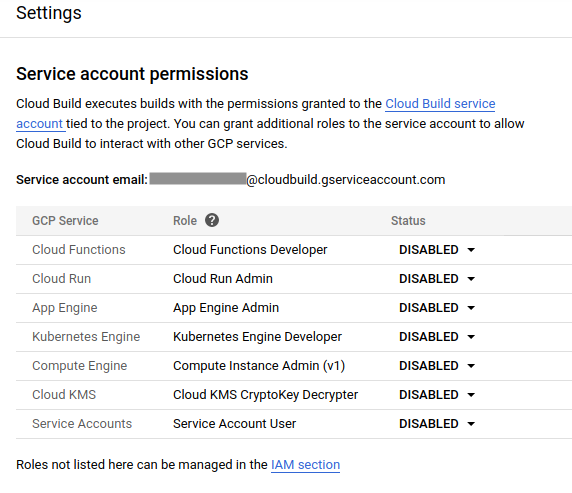Follow the IAM section link
Viewport: 572px width, 493px height.
click(x=305, y=465)
